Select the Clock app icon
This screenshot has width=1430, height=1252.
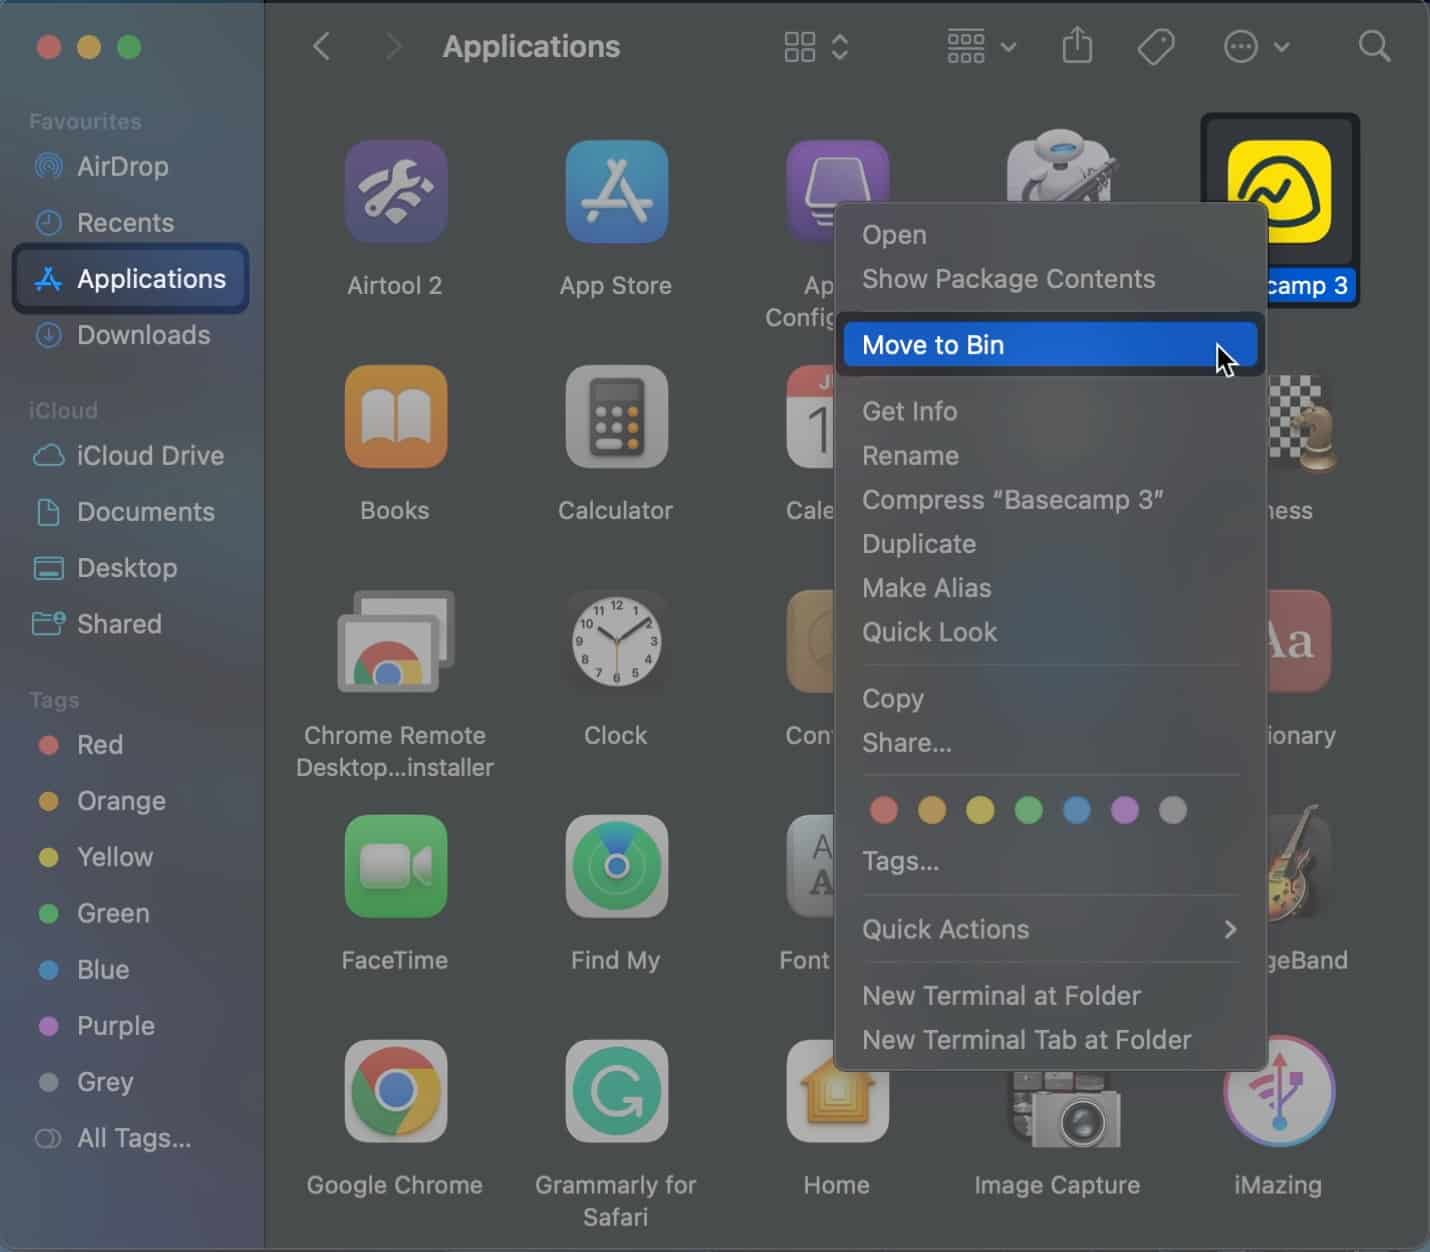click(x=616, y=641)
